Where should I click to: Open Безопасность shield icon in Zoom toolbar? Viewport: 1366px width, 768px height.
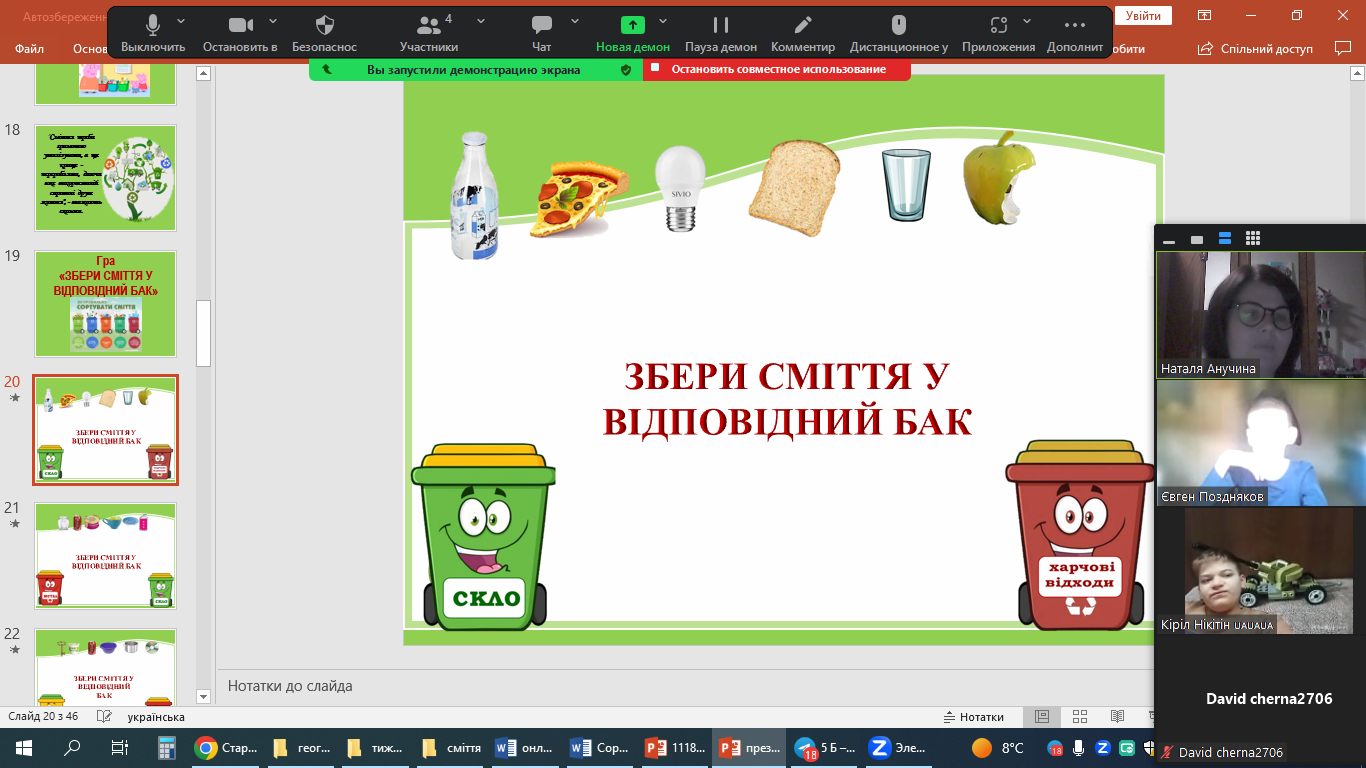pyautogui.click(x=324, y=34)
